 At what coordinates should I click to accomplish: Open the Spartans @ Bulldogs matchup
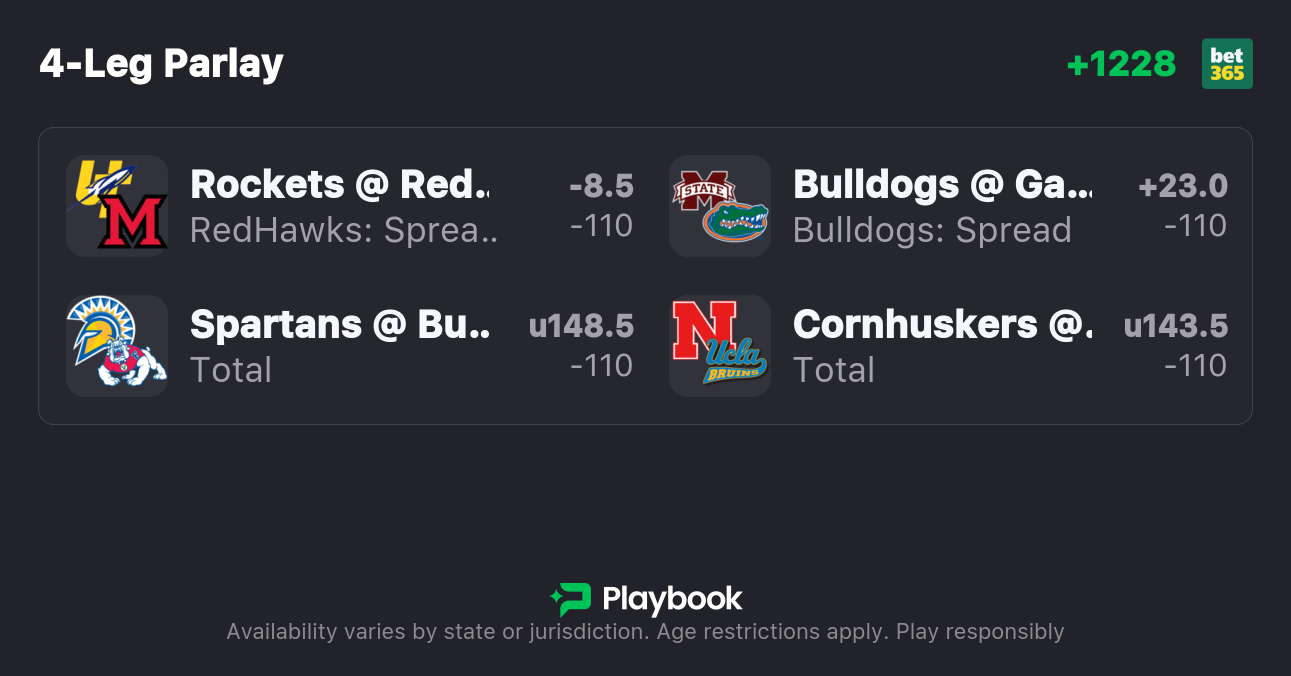coord(340,325)
